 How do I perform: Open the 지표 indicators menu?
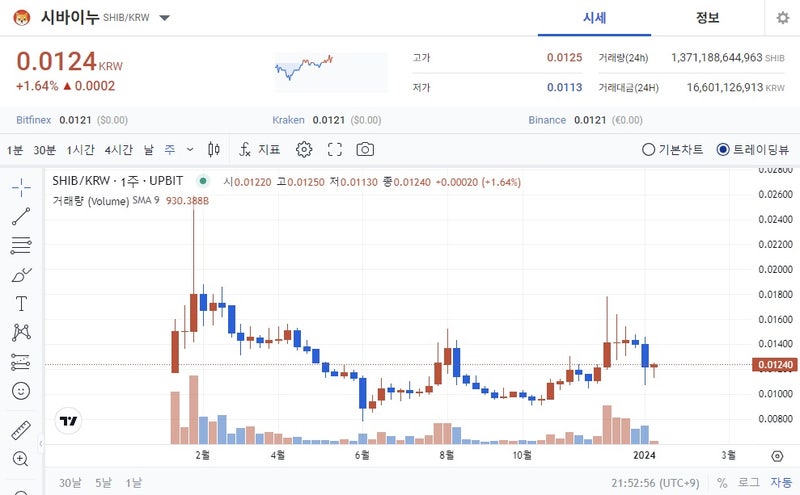tap(260, 150)
